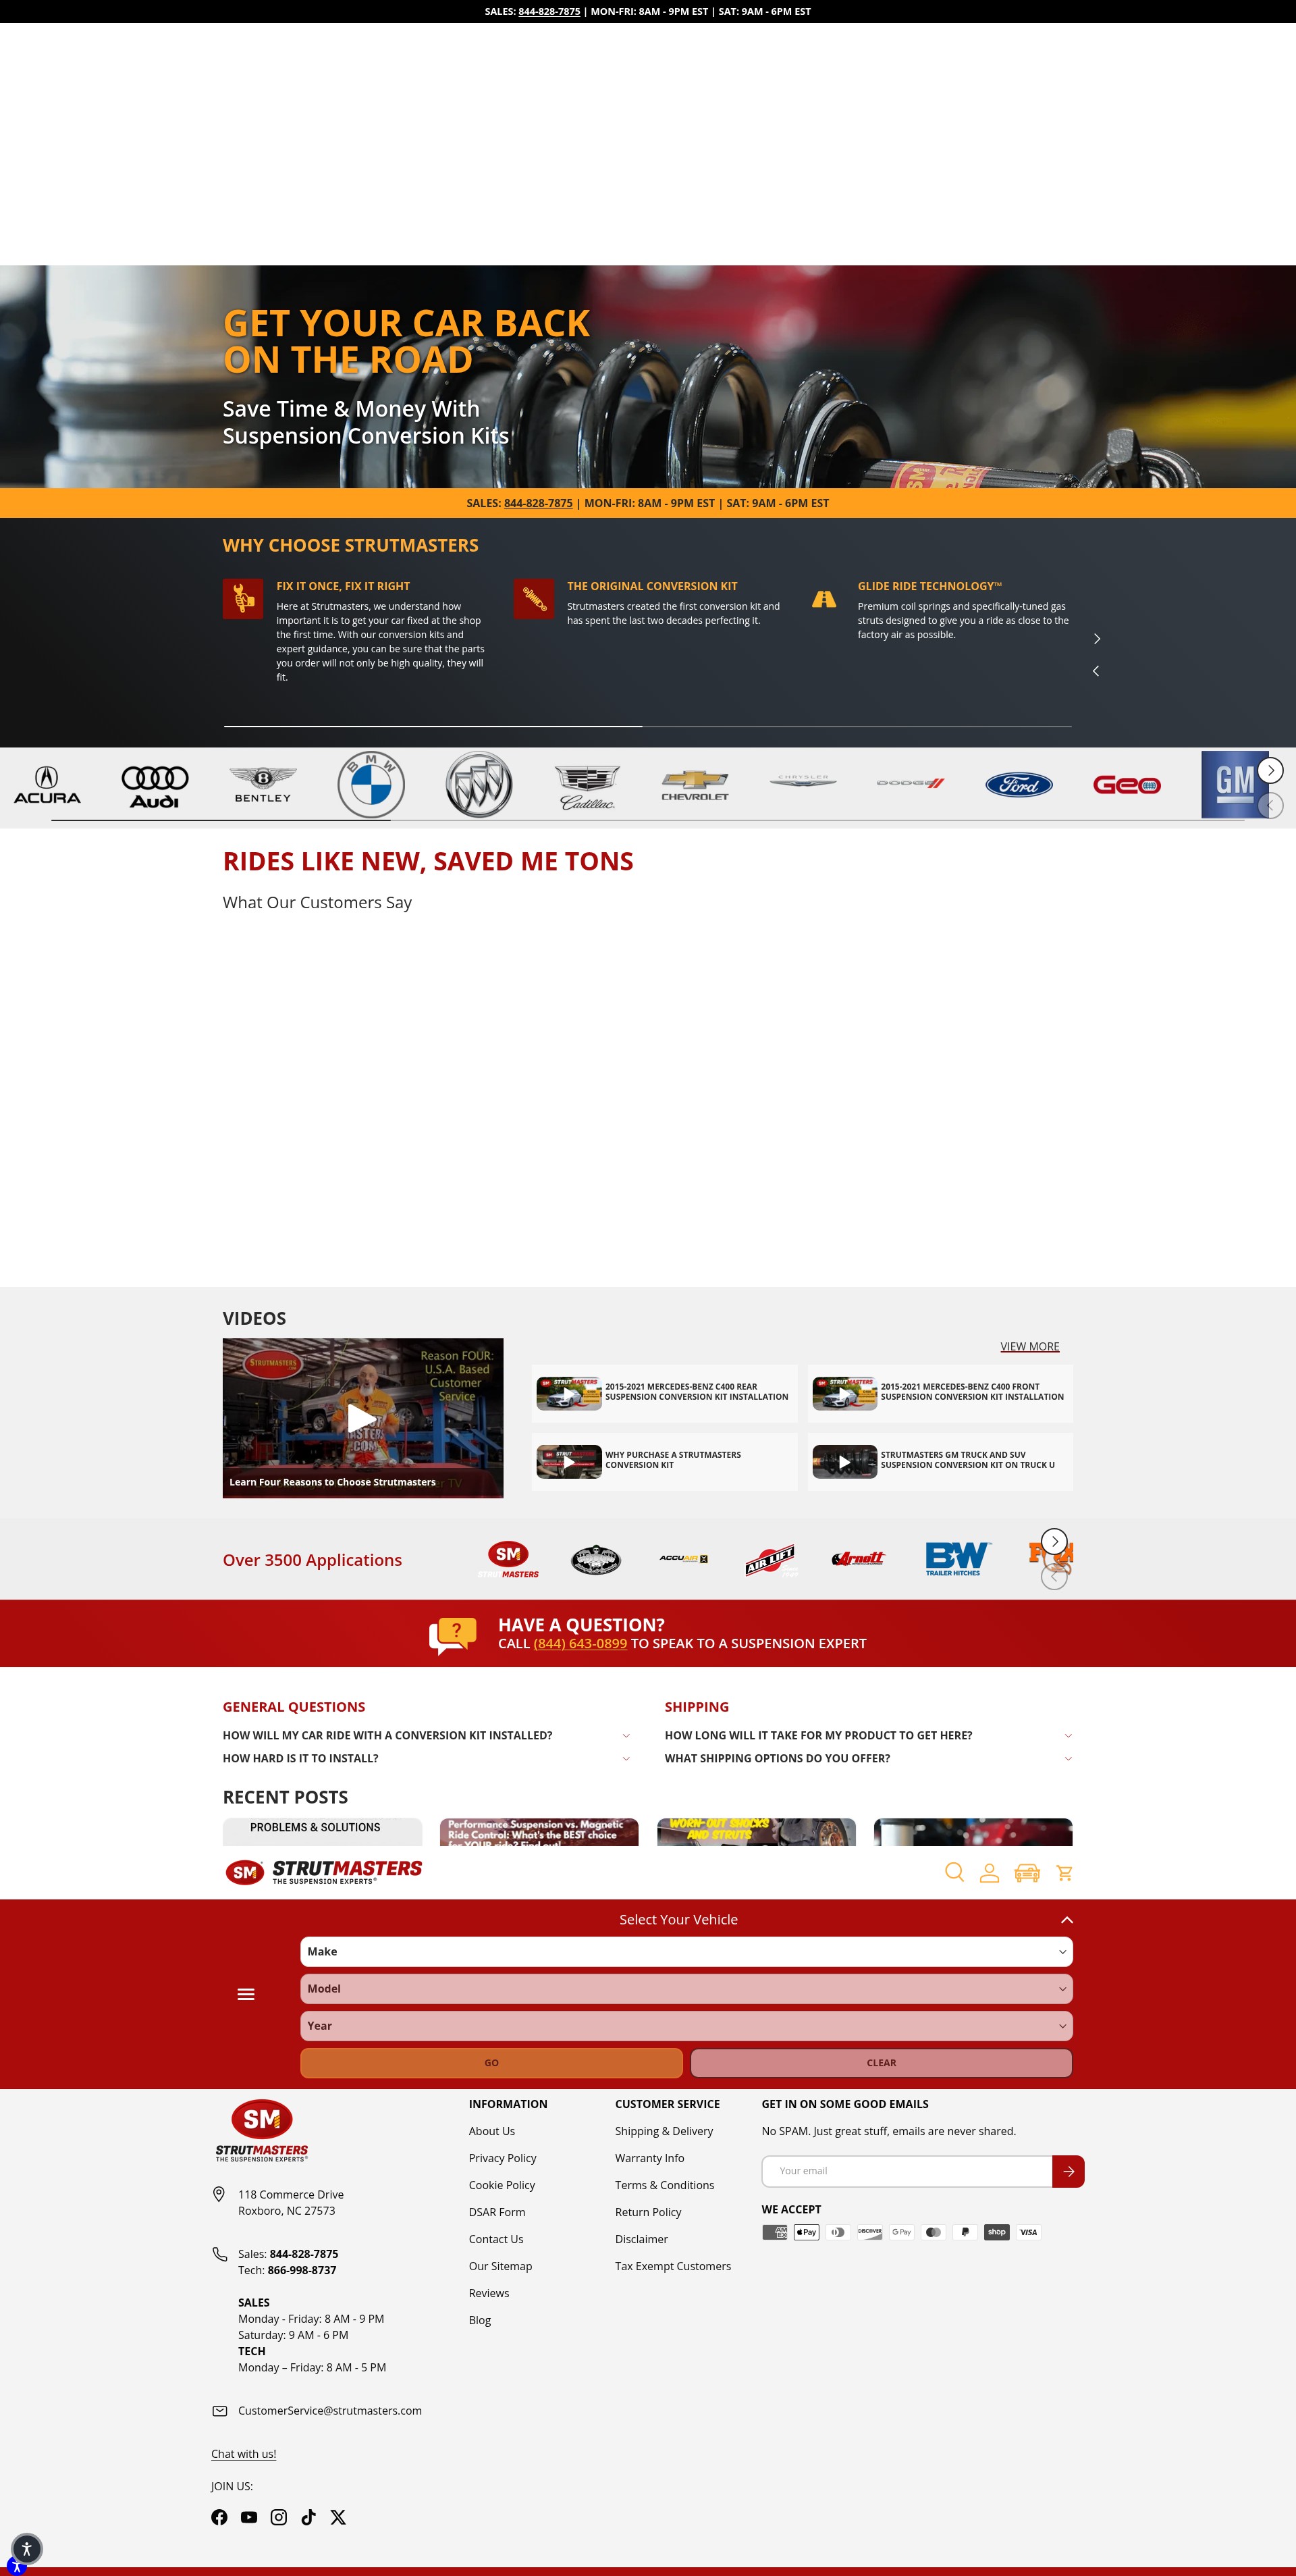Viewport: 1296px width, 2576px height.
Task: Expand 'How long will it take' shipping question
Action: point(869,1735)
